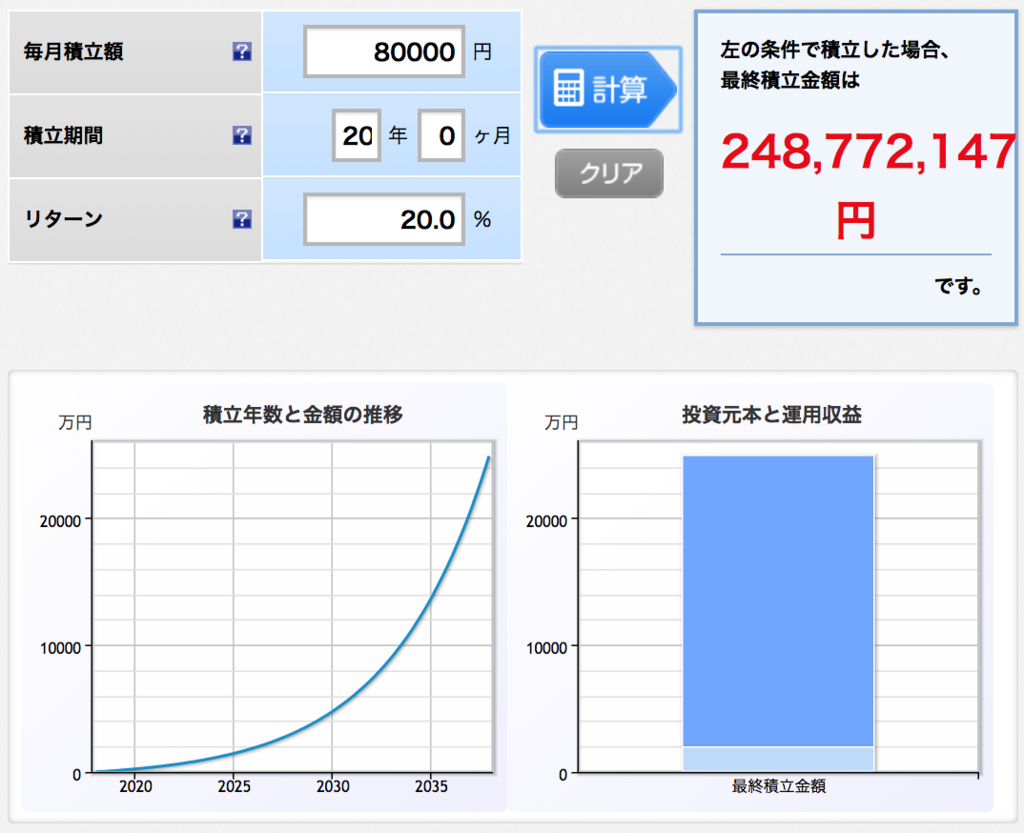Click the 2030 axis label on line chart

point(332,786)
